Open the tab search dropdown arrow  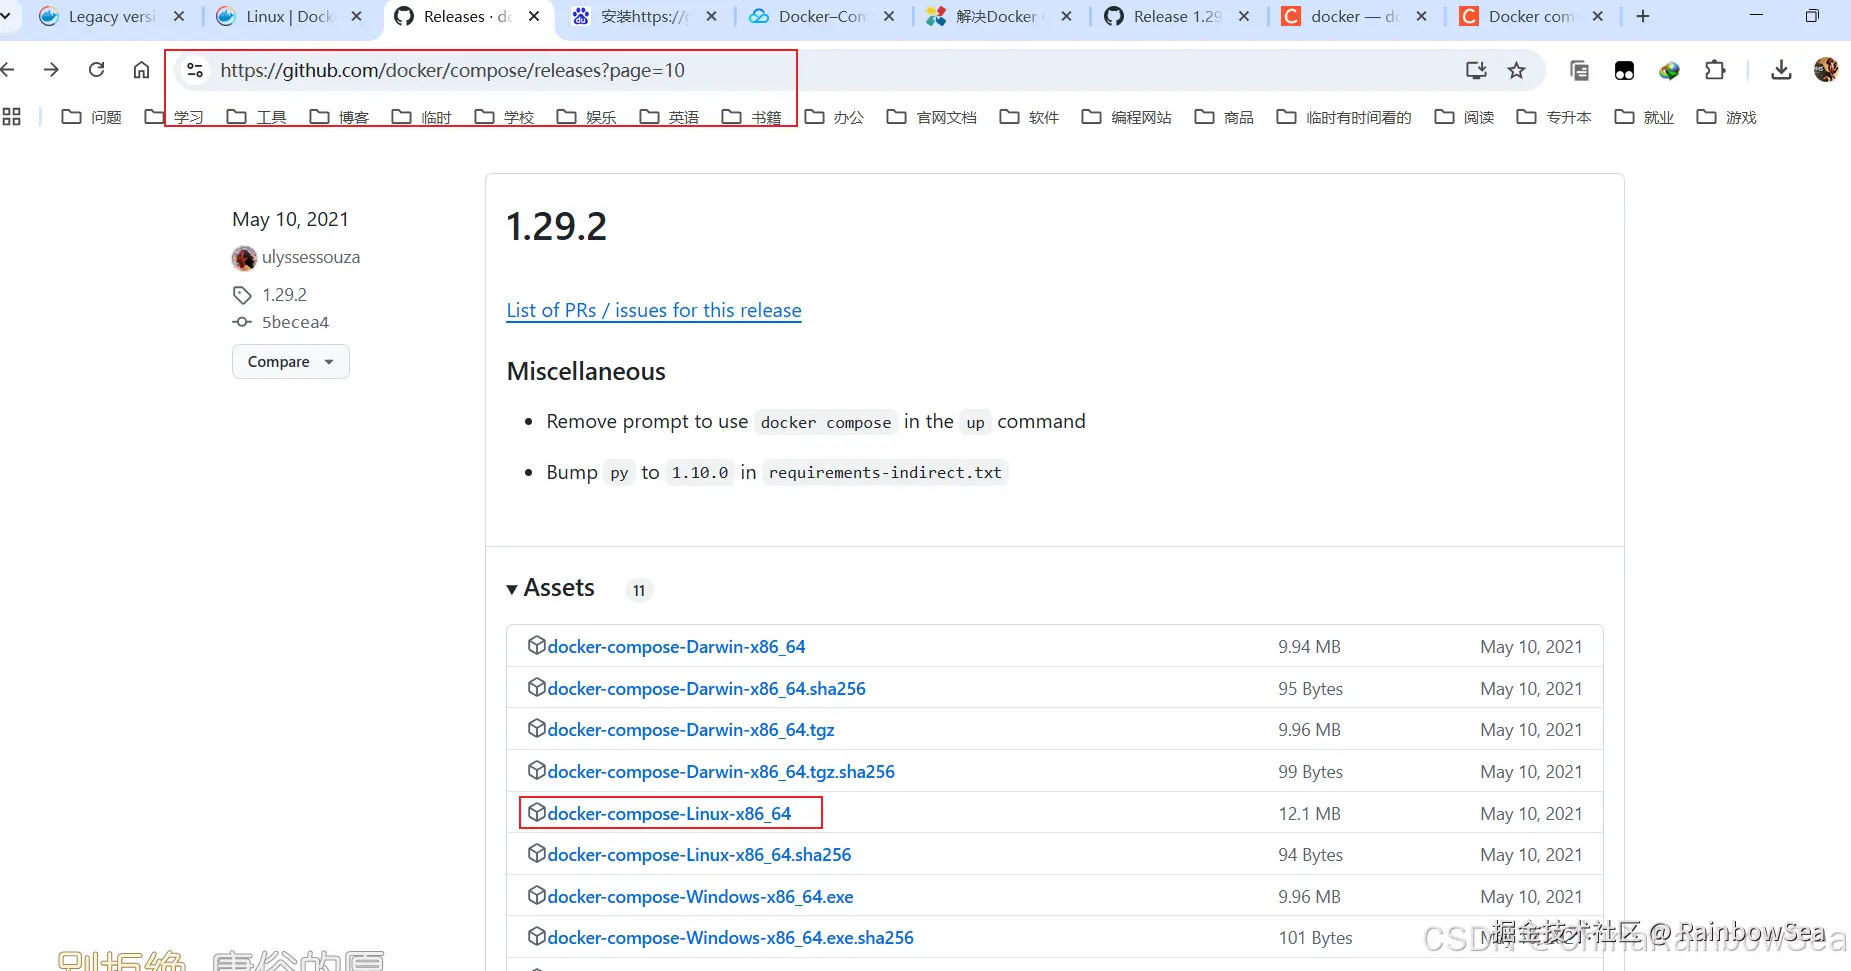(x=6, y=16)
